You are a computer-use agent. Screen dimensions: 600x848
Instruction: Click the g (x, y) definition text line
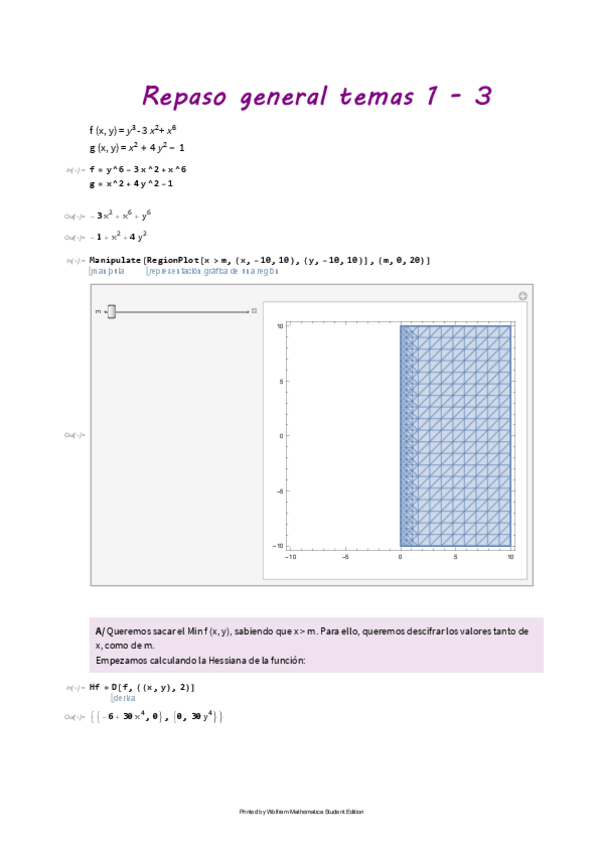click(136, 148)
